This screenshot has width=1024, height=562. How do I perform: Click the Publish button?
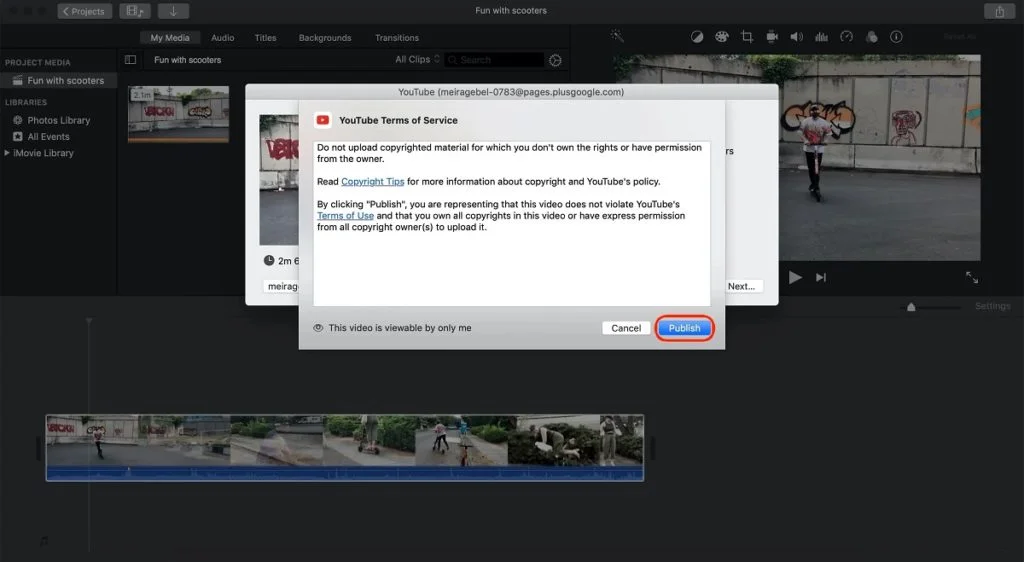pyautogui.click(x=685, y=328)
